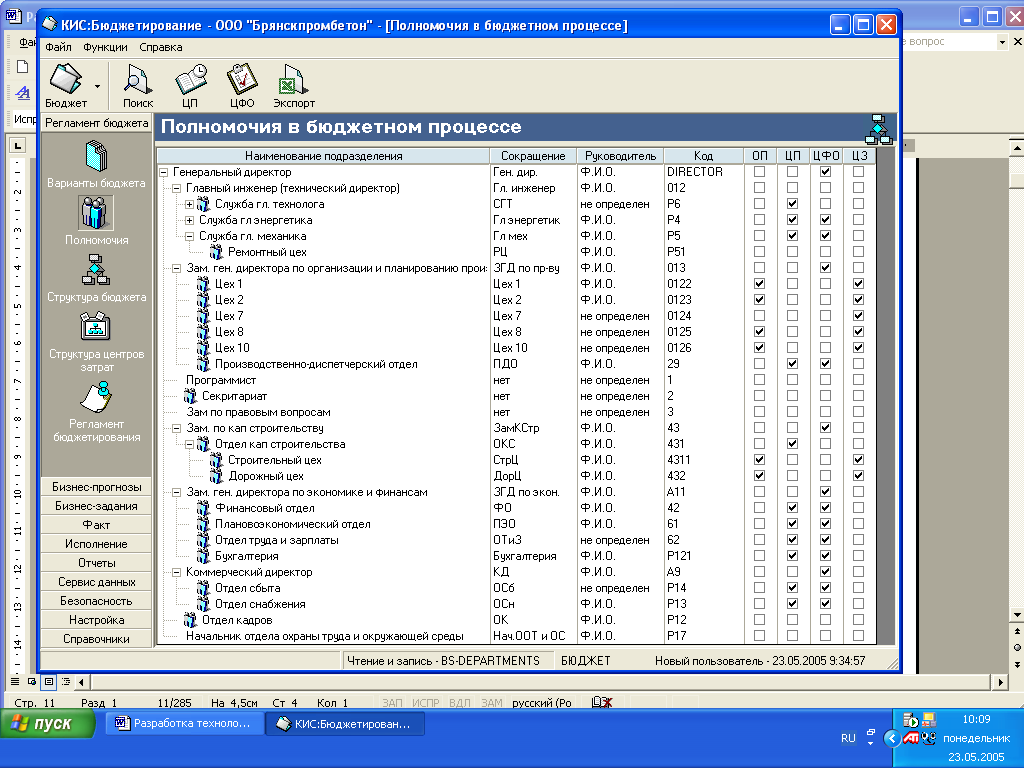Uncheck ОП checkbox for Цех 1
Viewport: 1024px width, 768px height.
point(759,284)
